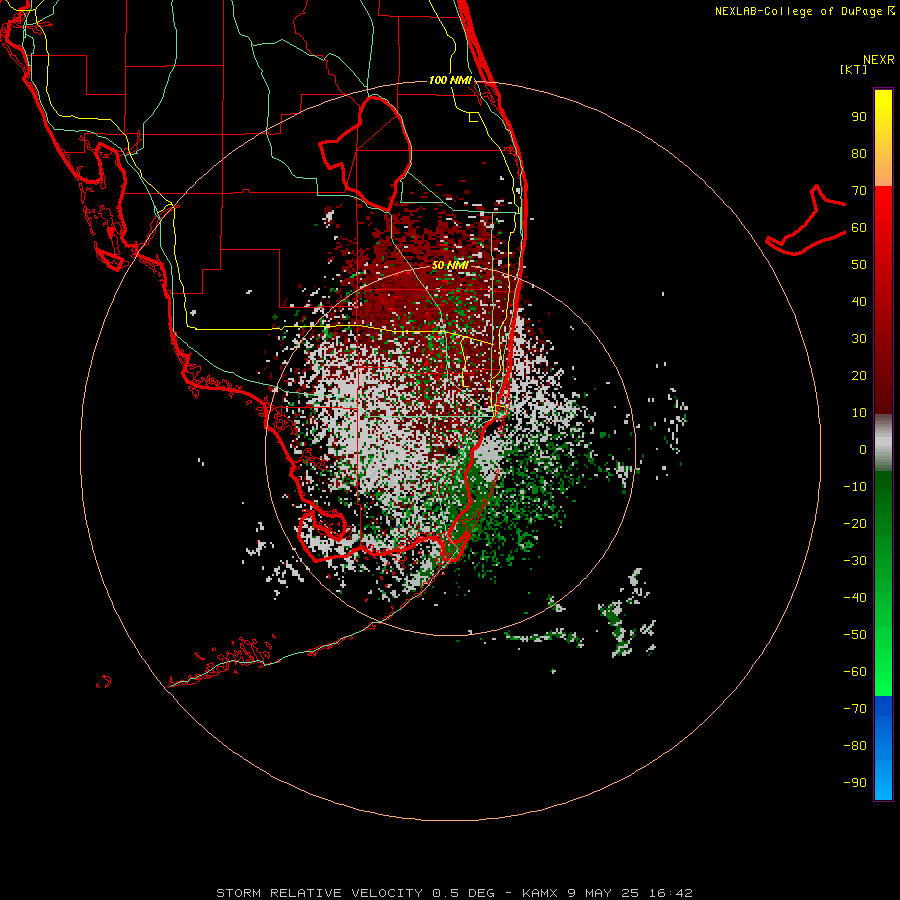Click the NEXR label above the color scale
The width and height of the screenshot is (900, 900).
(878, 60)
